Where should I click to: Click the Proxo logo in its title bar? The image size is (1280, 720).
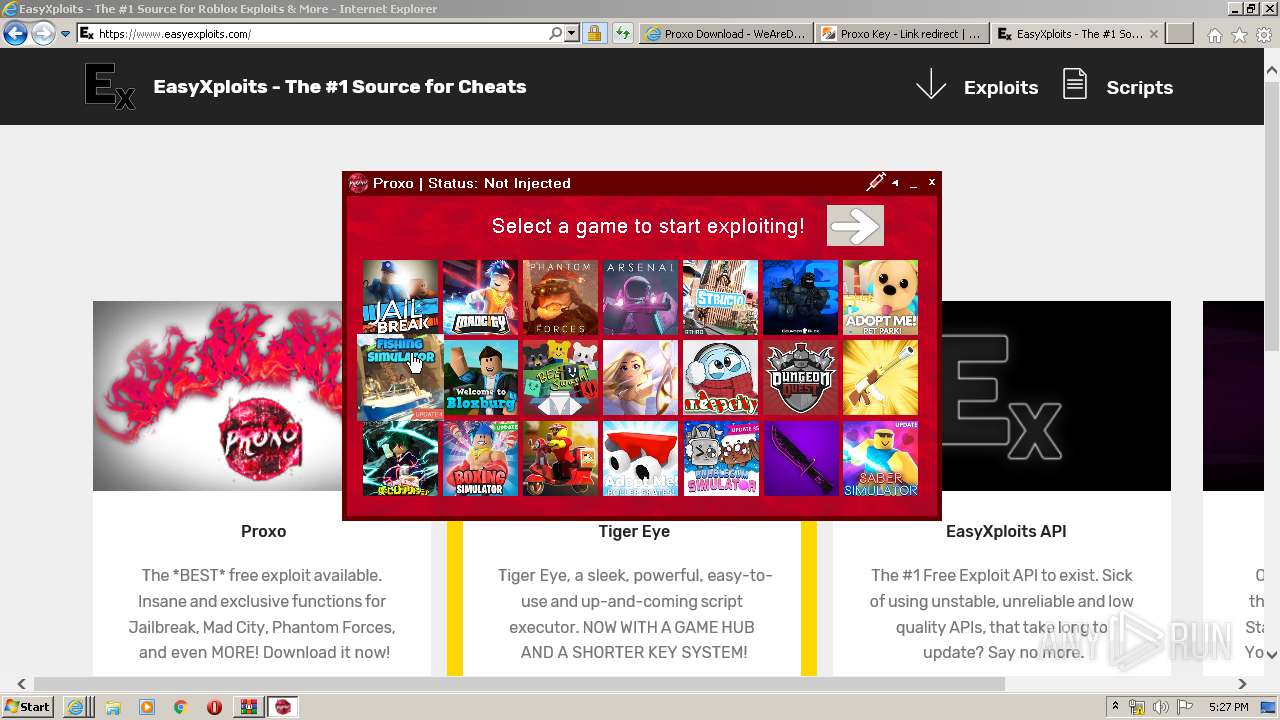coord(358,183)
